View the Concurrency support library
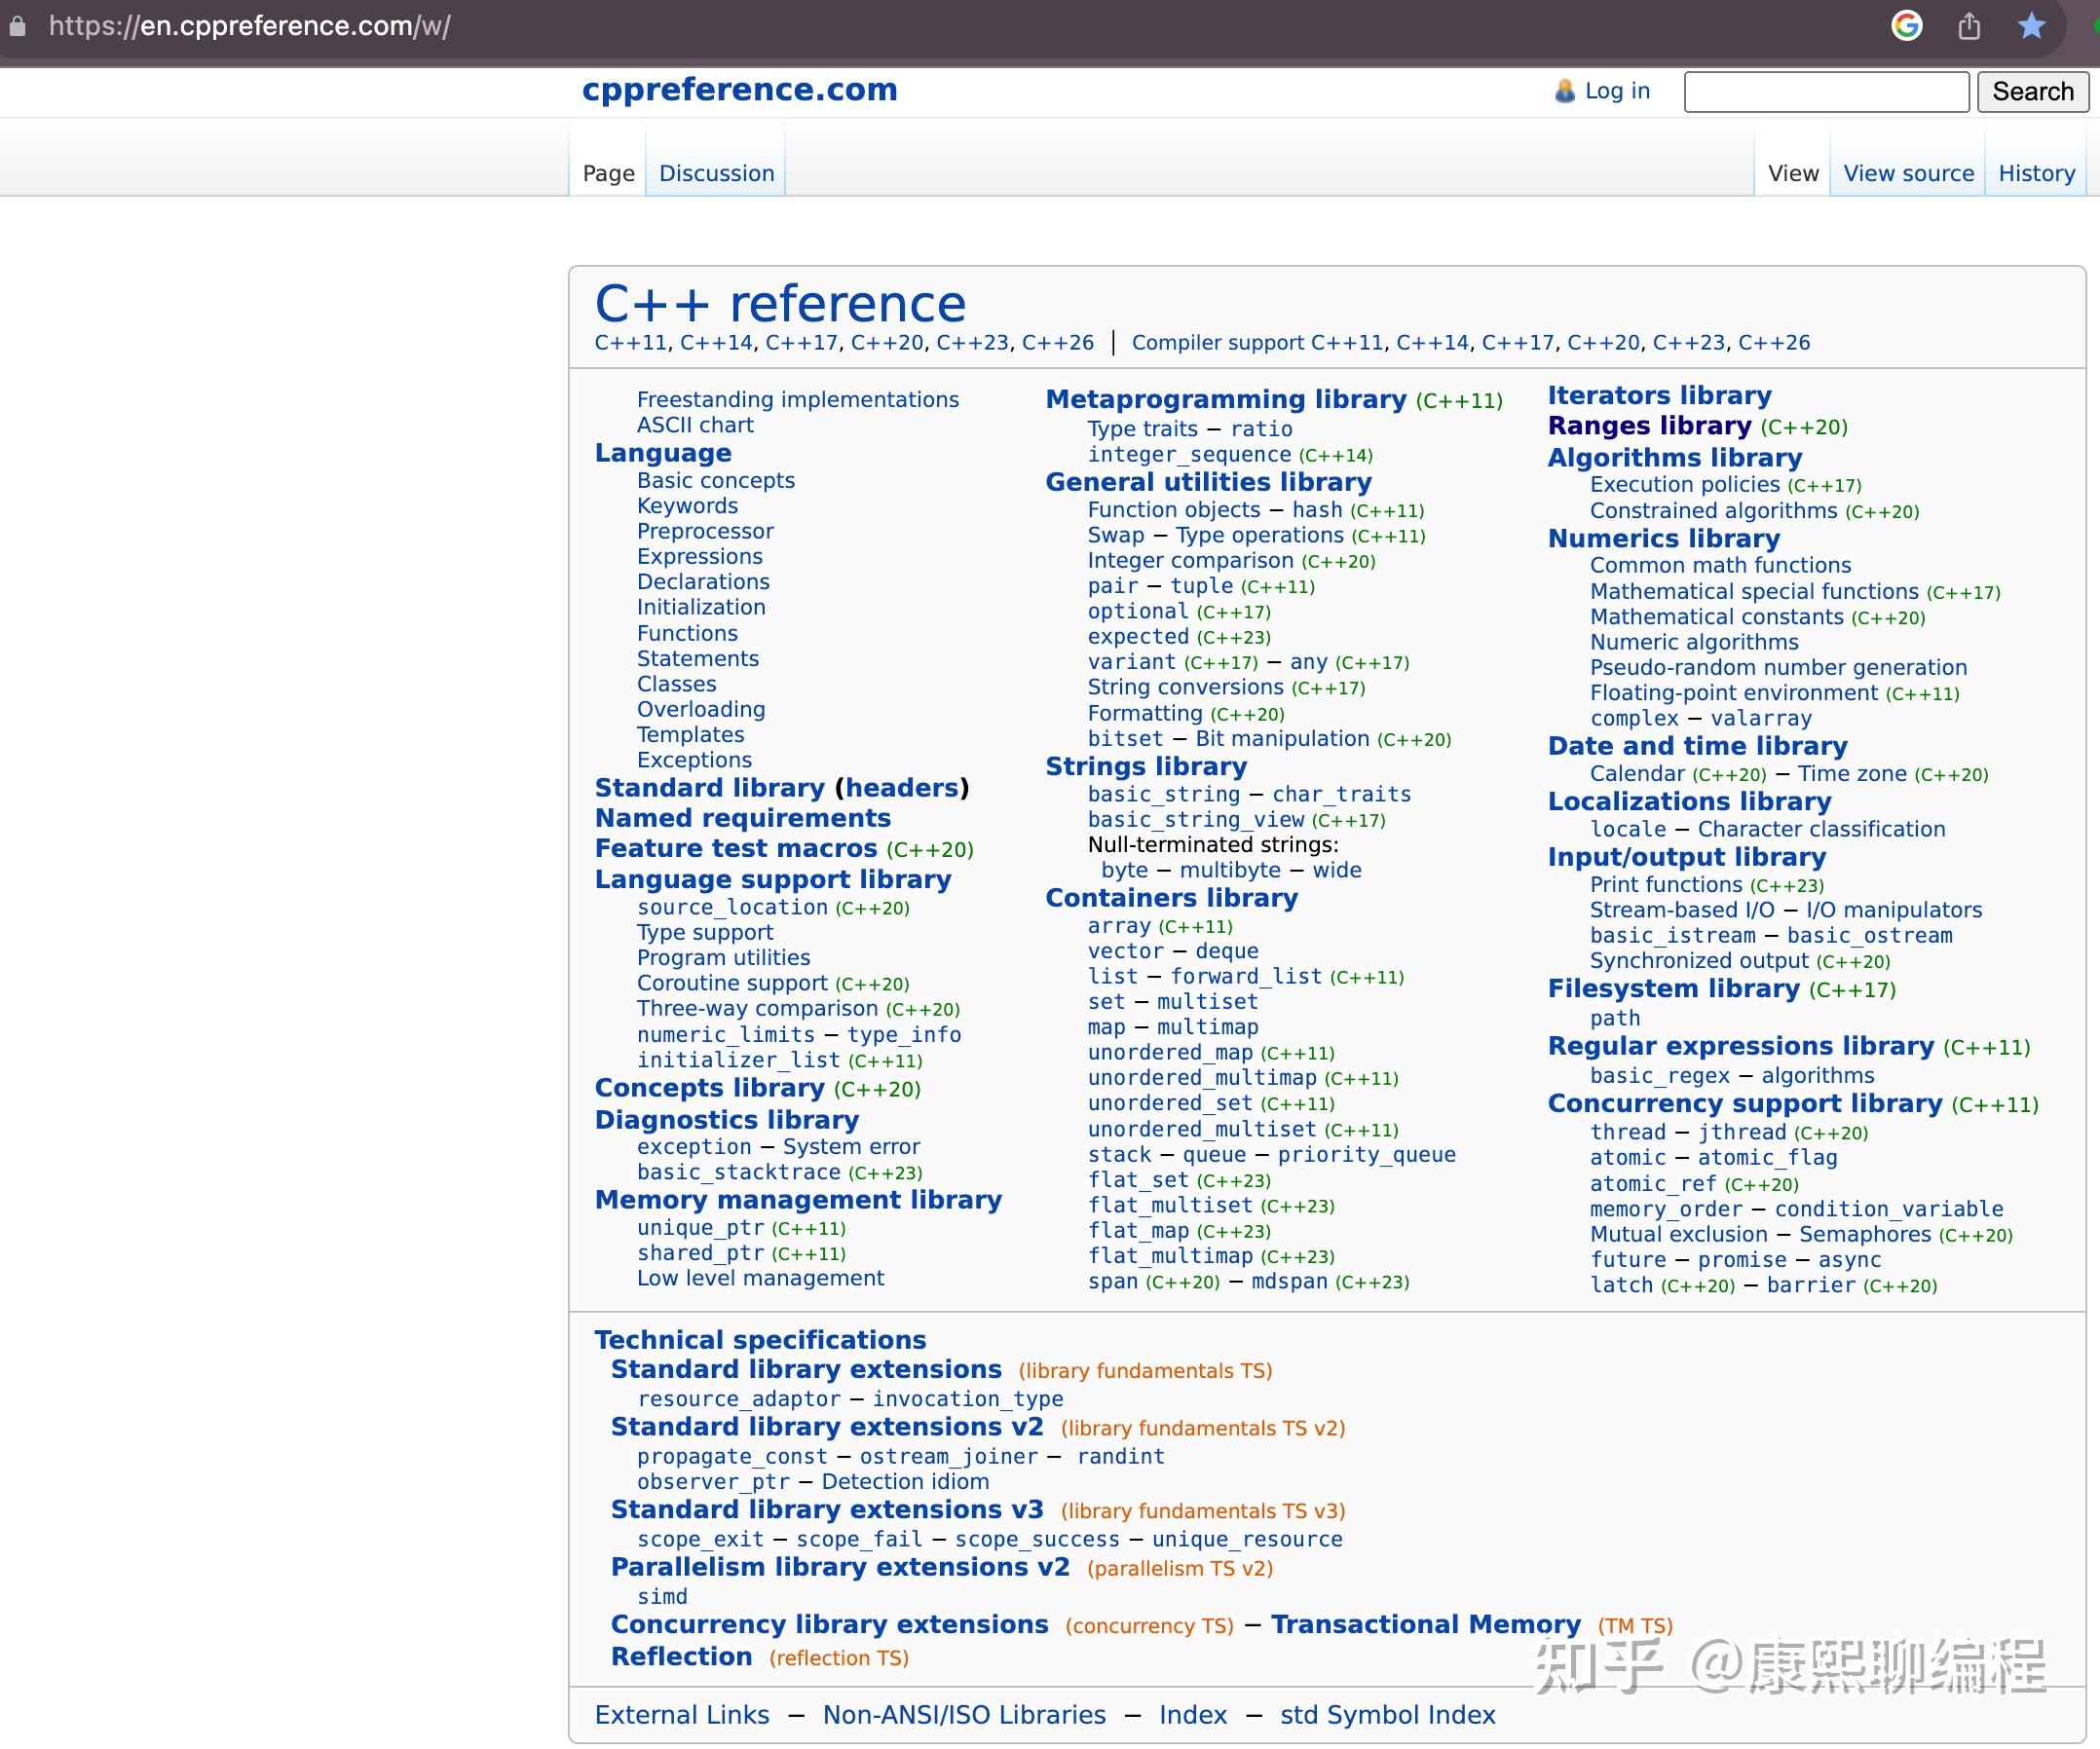Viewport: 2100px width, 1749px height. [1747, 1103]
